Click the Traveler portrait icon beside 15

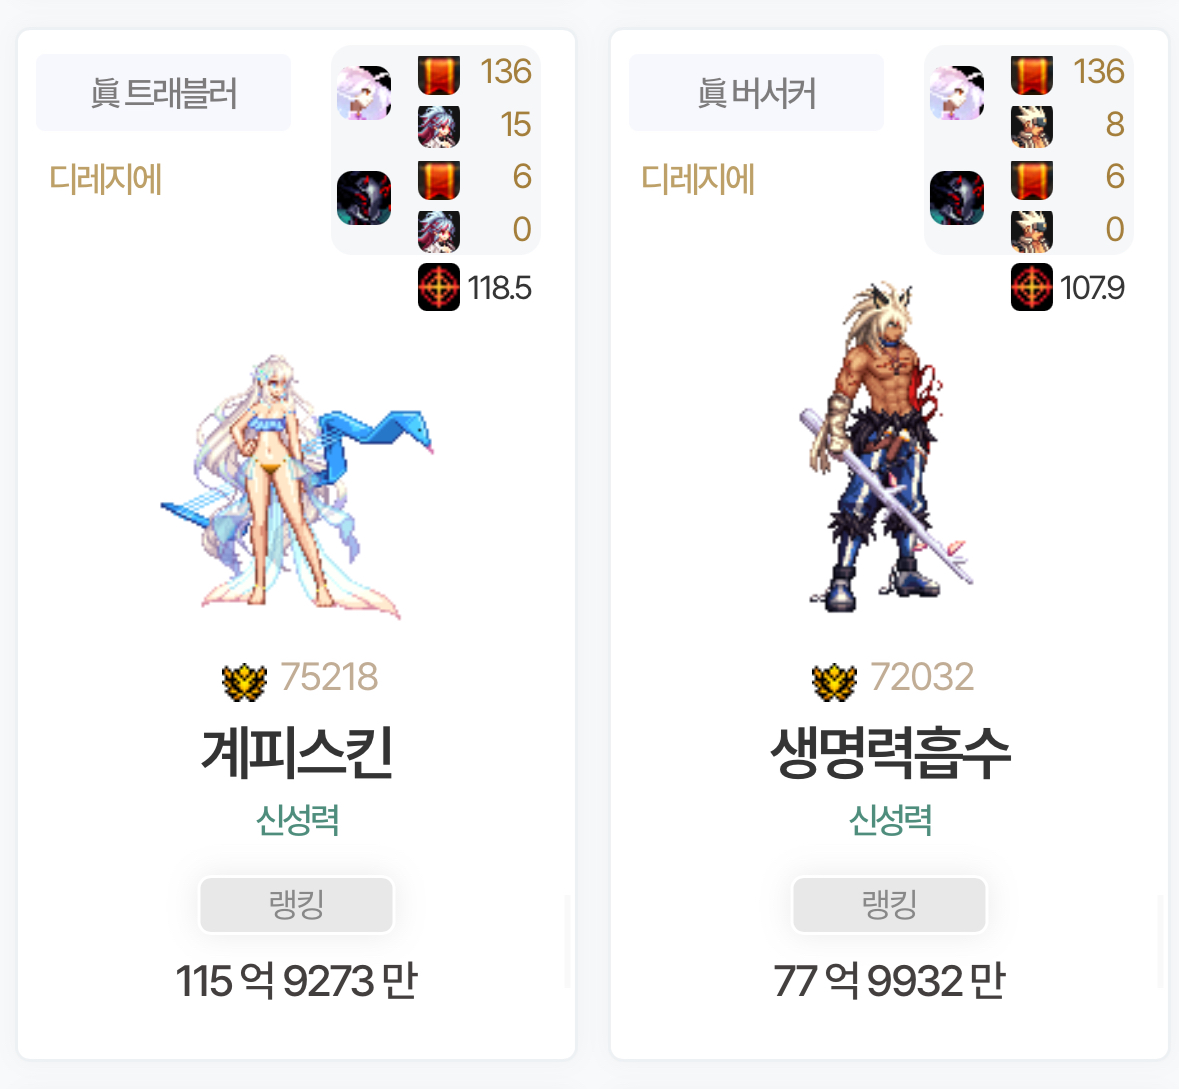(439, 126)
